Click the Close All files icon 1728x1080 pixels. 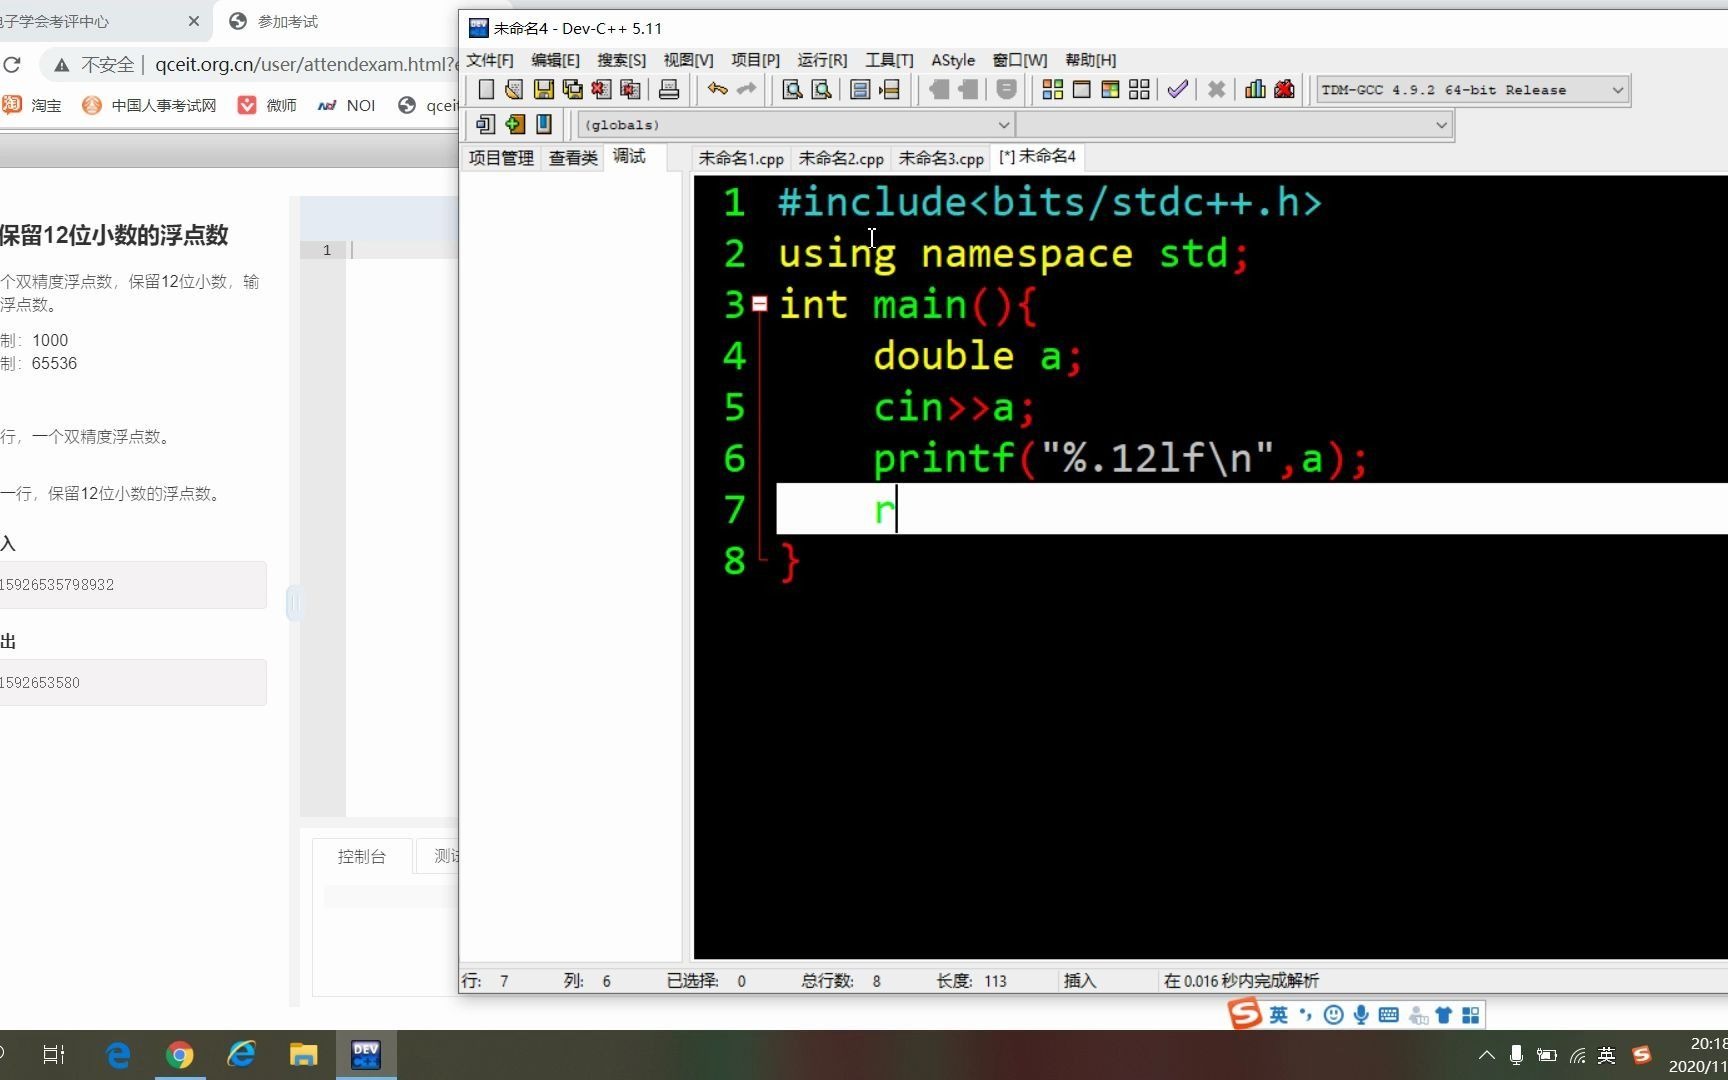click(630, 90)
